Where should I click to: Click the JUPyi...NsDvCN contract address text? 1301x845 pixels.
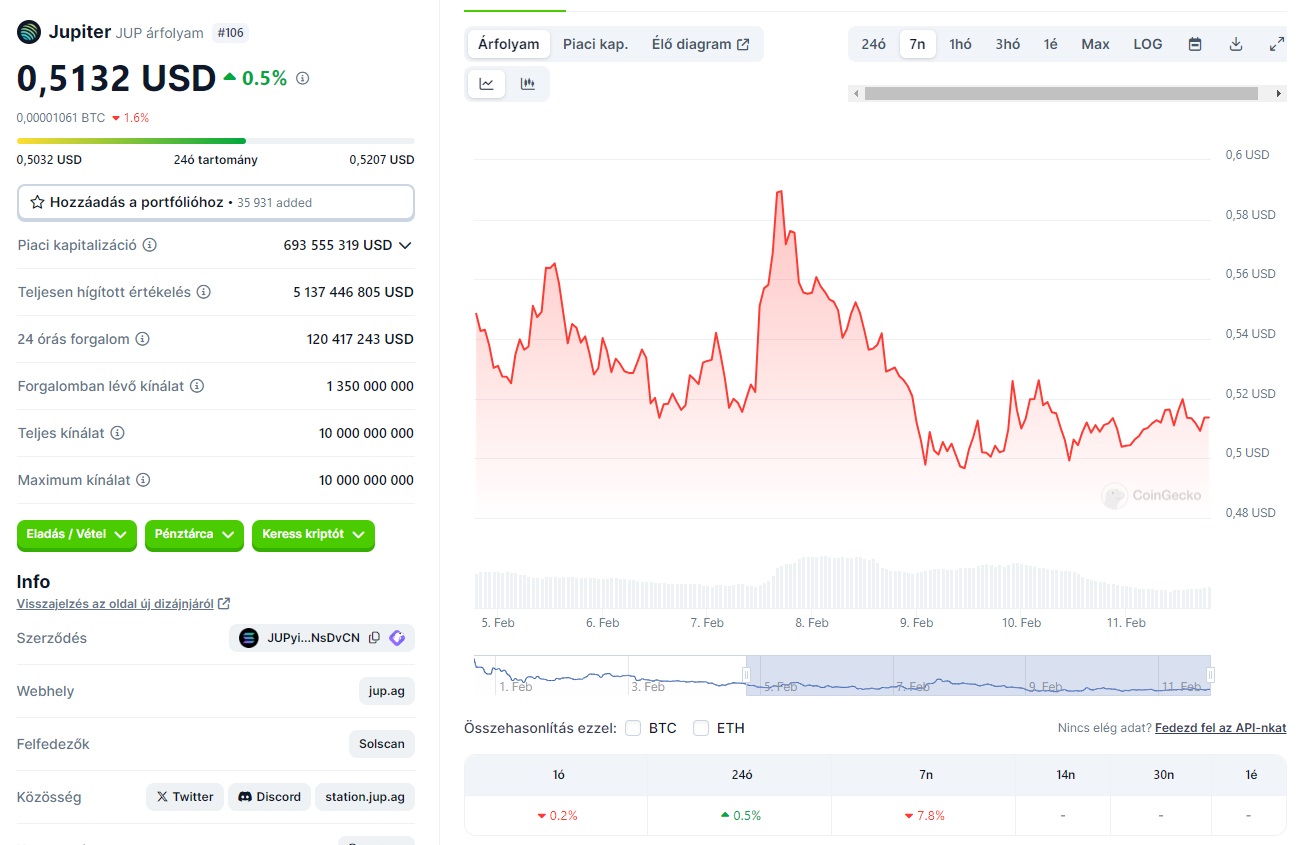(313, 638)
